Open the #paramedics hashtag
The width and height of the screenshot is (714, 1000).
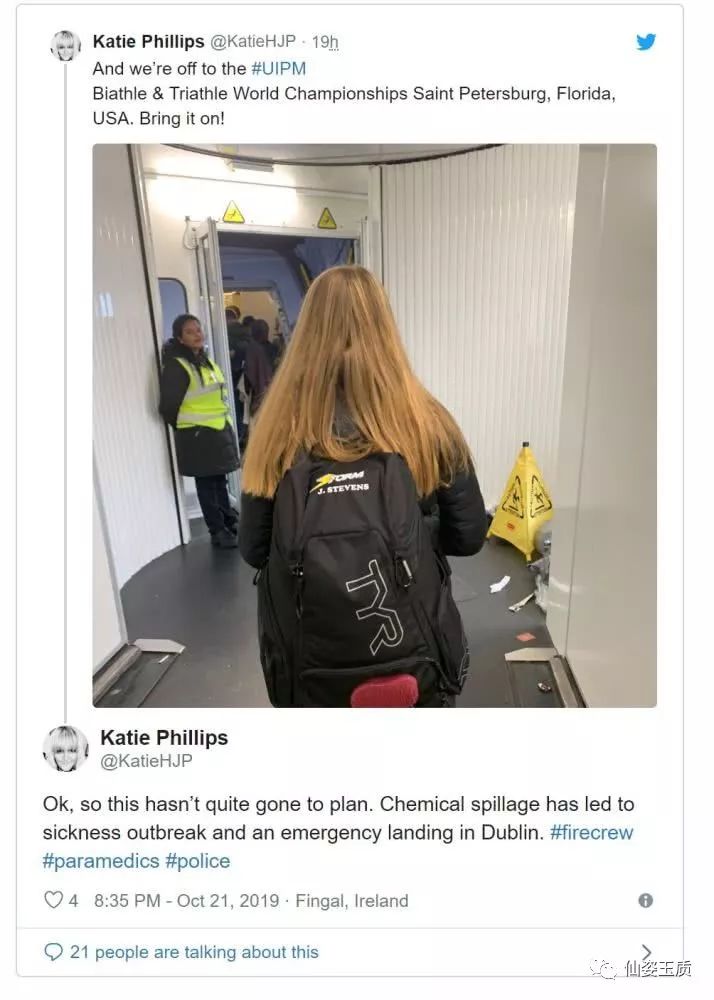click(x=101, y=861)
